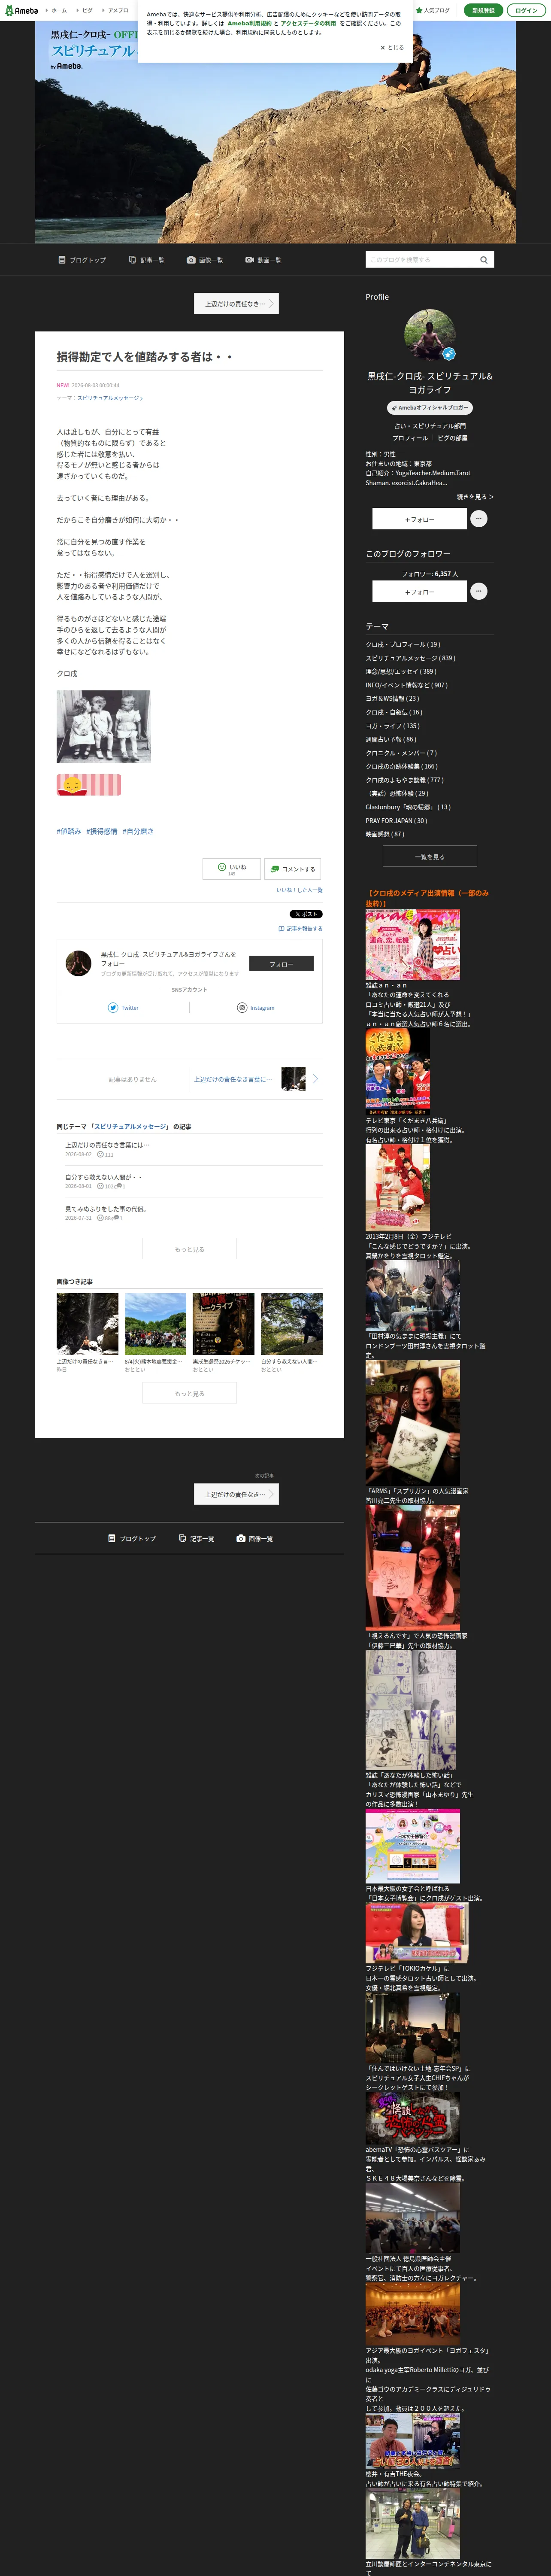Click the ログイン button
The image size is (551, 2576).
(x=526, y=10)
